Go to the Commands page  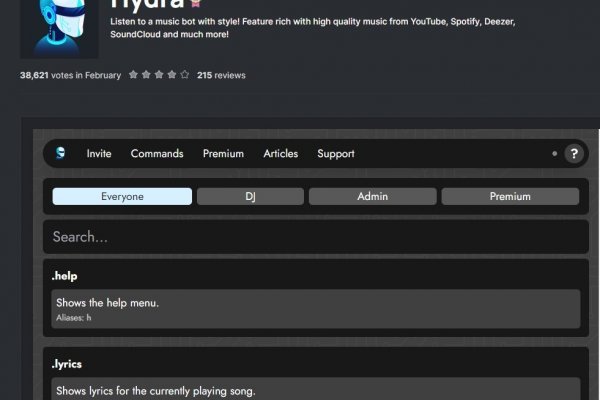tap(157, 154)
